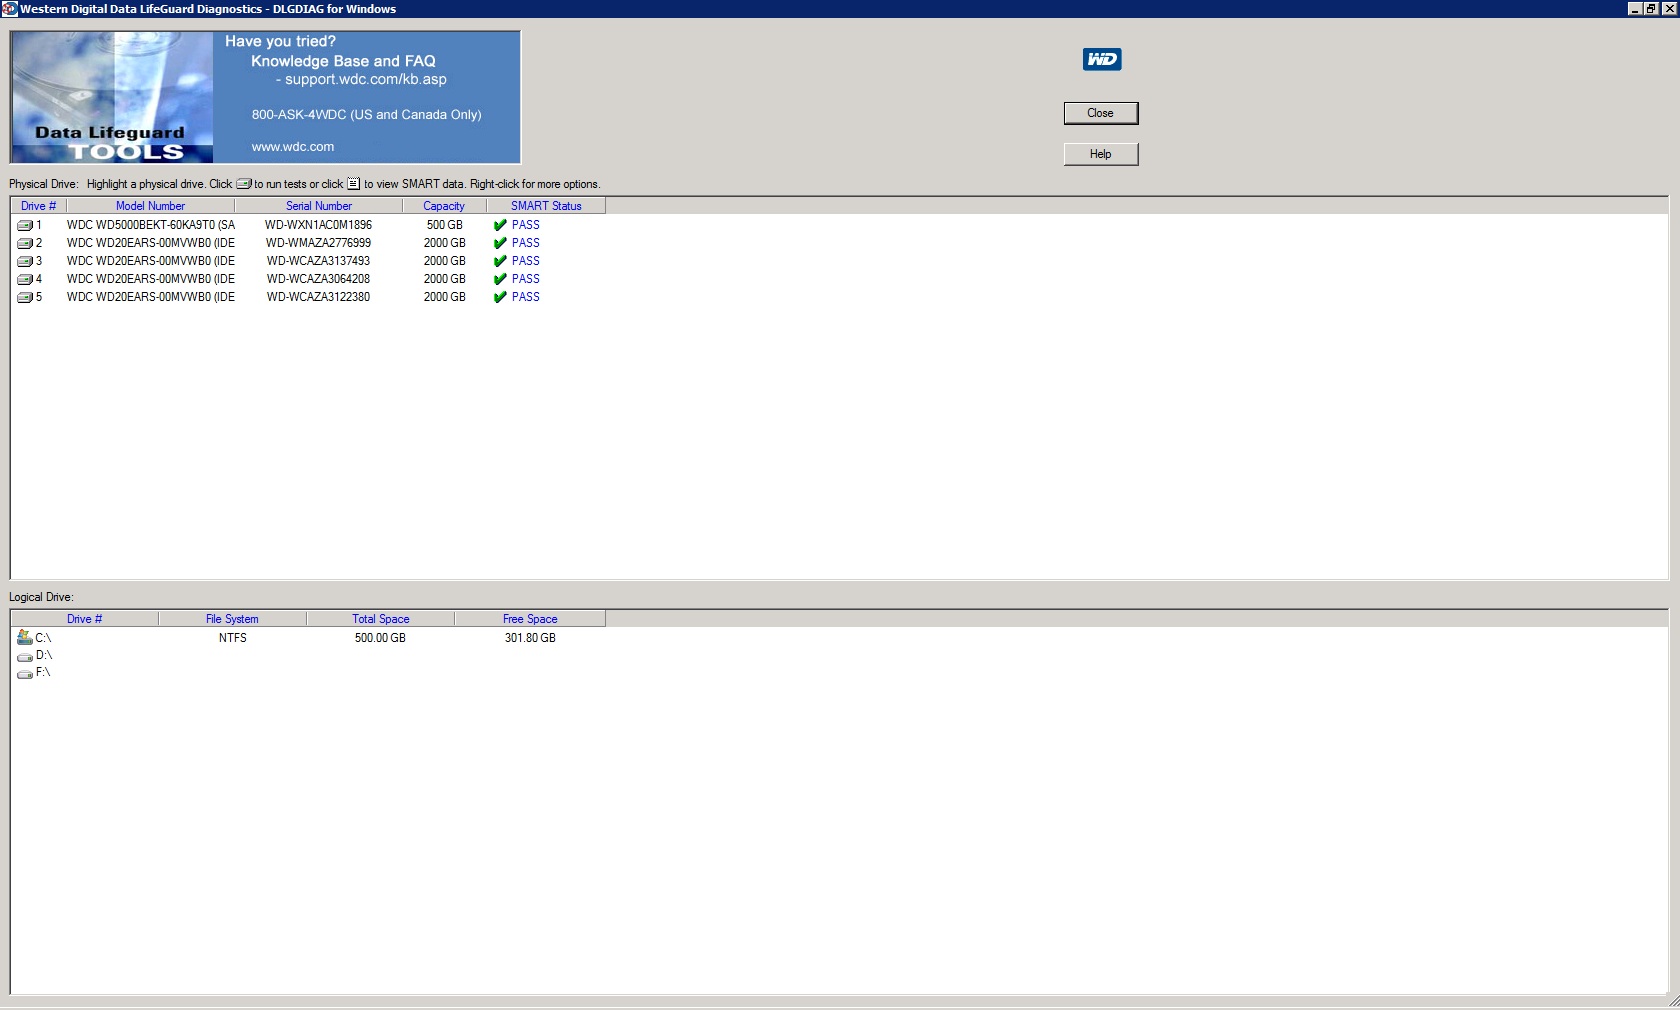Select the D:\ logical drive icon
The image size is (1680, 1010).
(x=25, y=657)
